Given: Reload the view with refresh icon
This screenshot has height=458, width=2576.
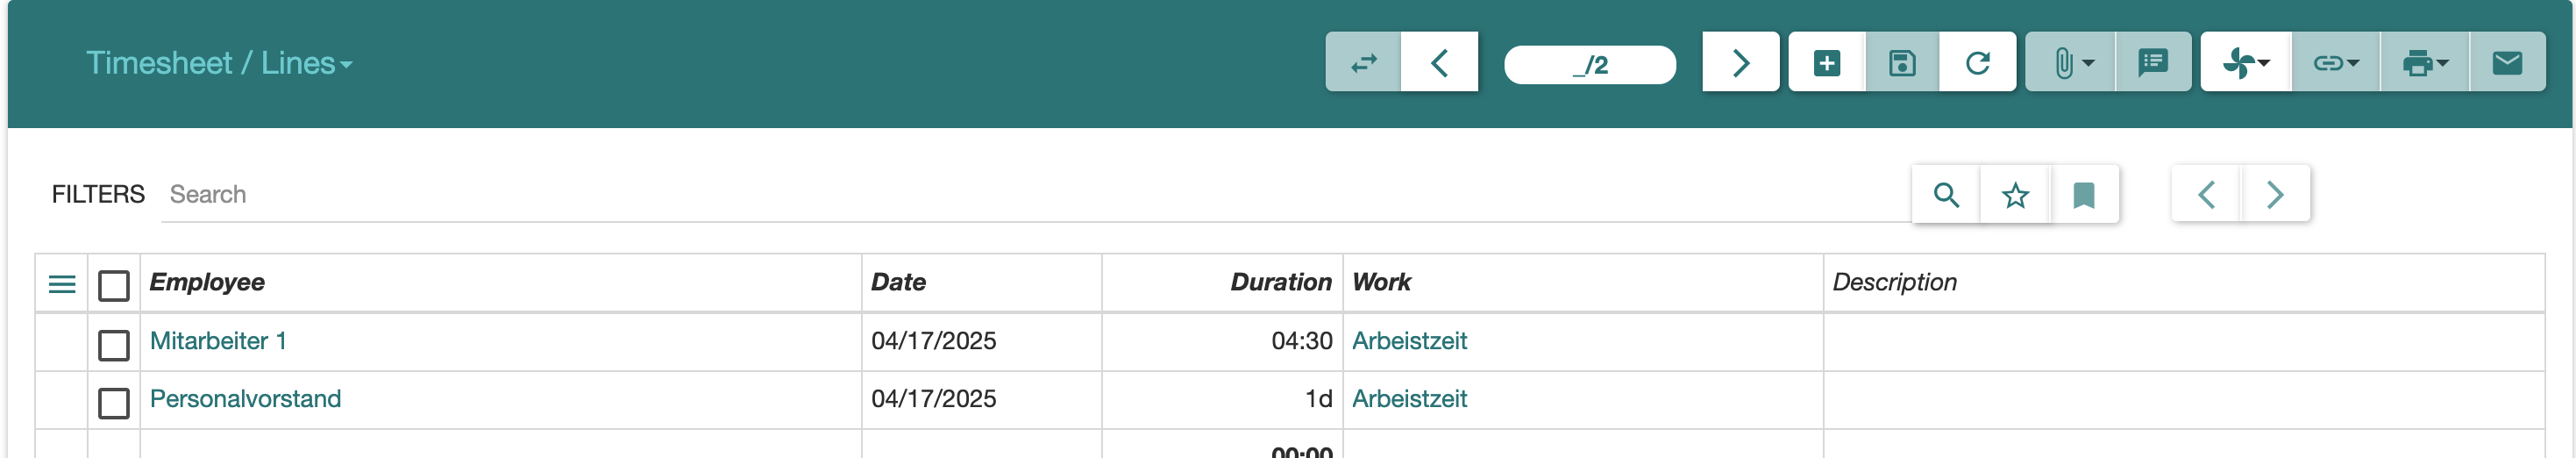Looking at the screenshot, I should (x=1977, y=63).
